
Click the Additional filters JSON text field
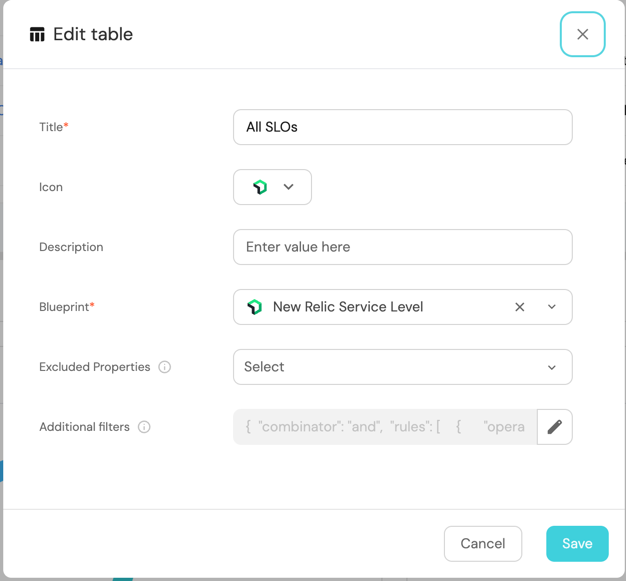(x=385, y=427)
